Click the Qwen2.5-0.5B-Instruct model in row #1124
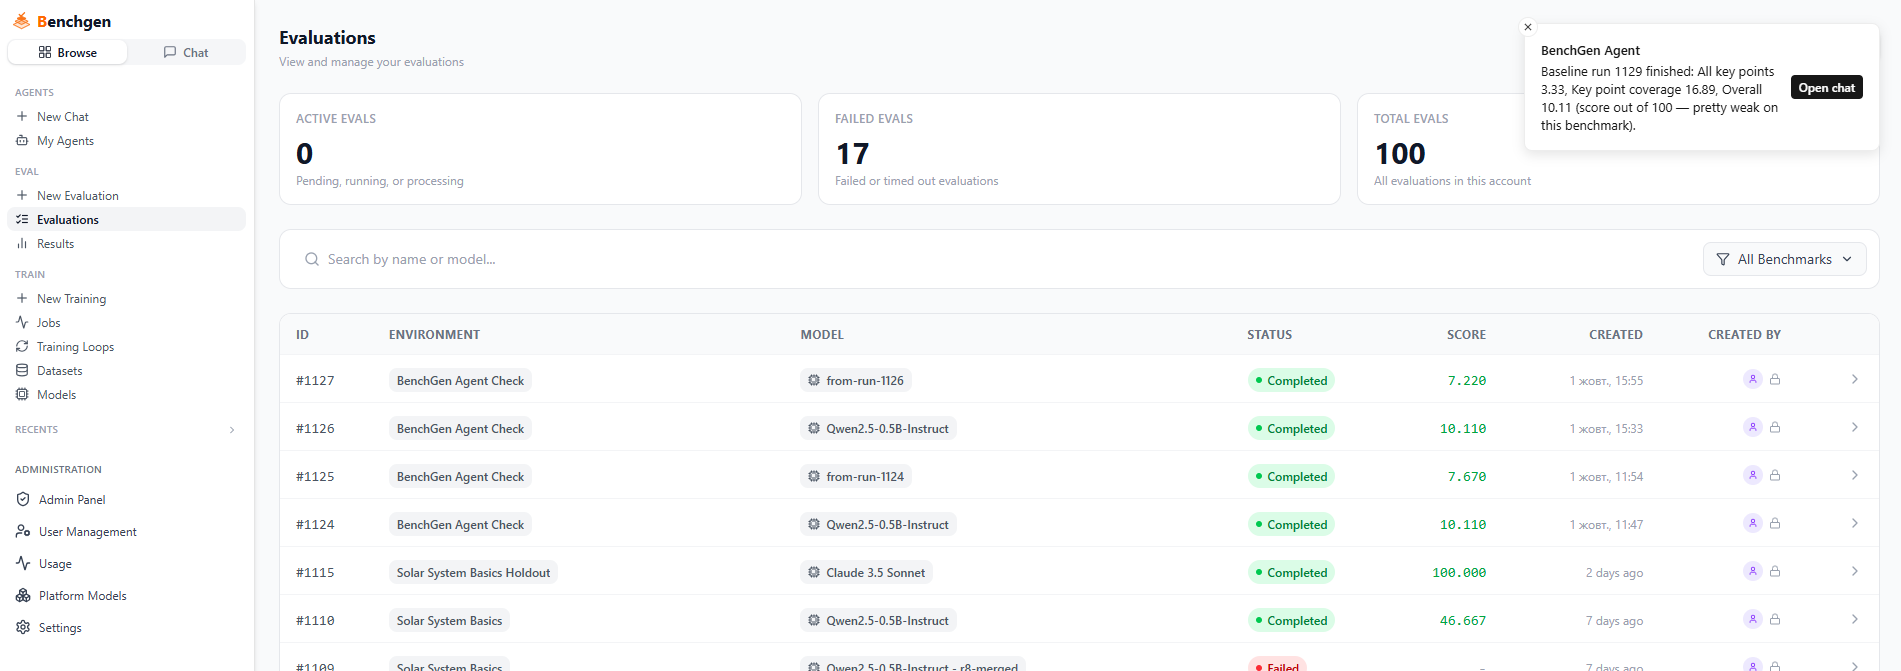 click(x=878, y=525)
